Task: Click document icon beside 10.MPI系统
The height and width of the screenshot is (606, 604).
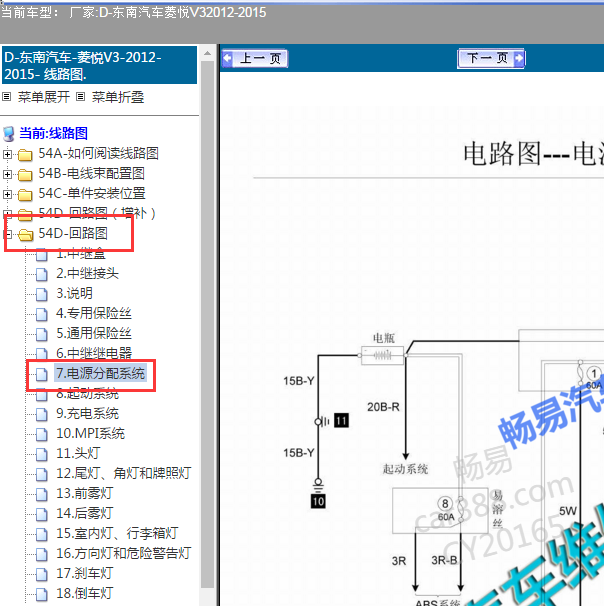Action: coord(41,434)
